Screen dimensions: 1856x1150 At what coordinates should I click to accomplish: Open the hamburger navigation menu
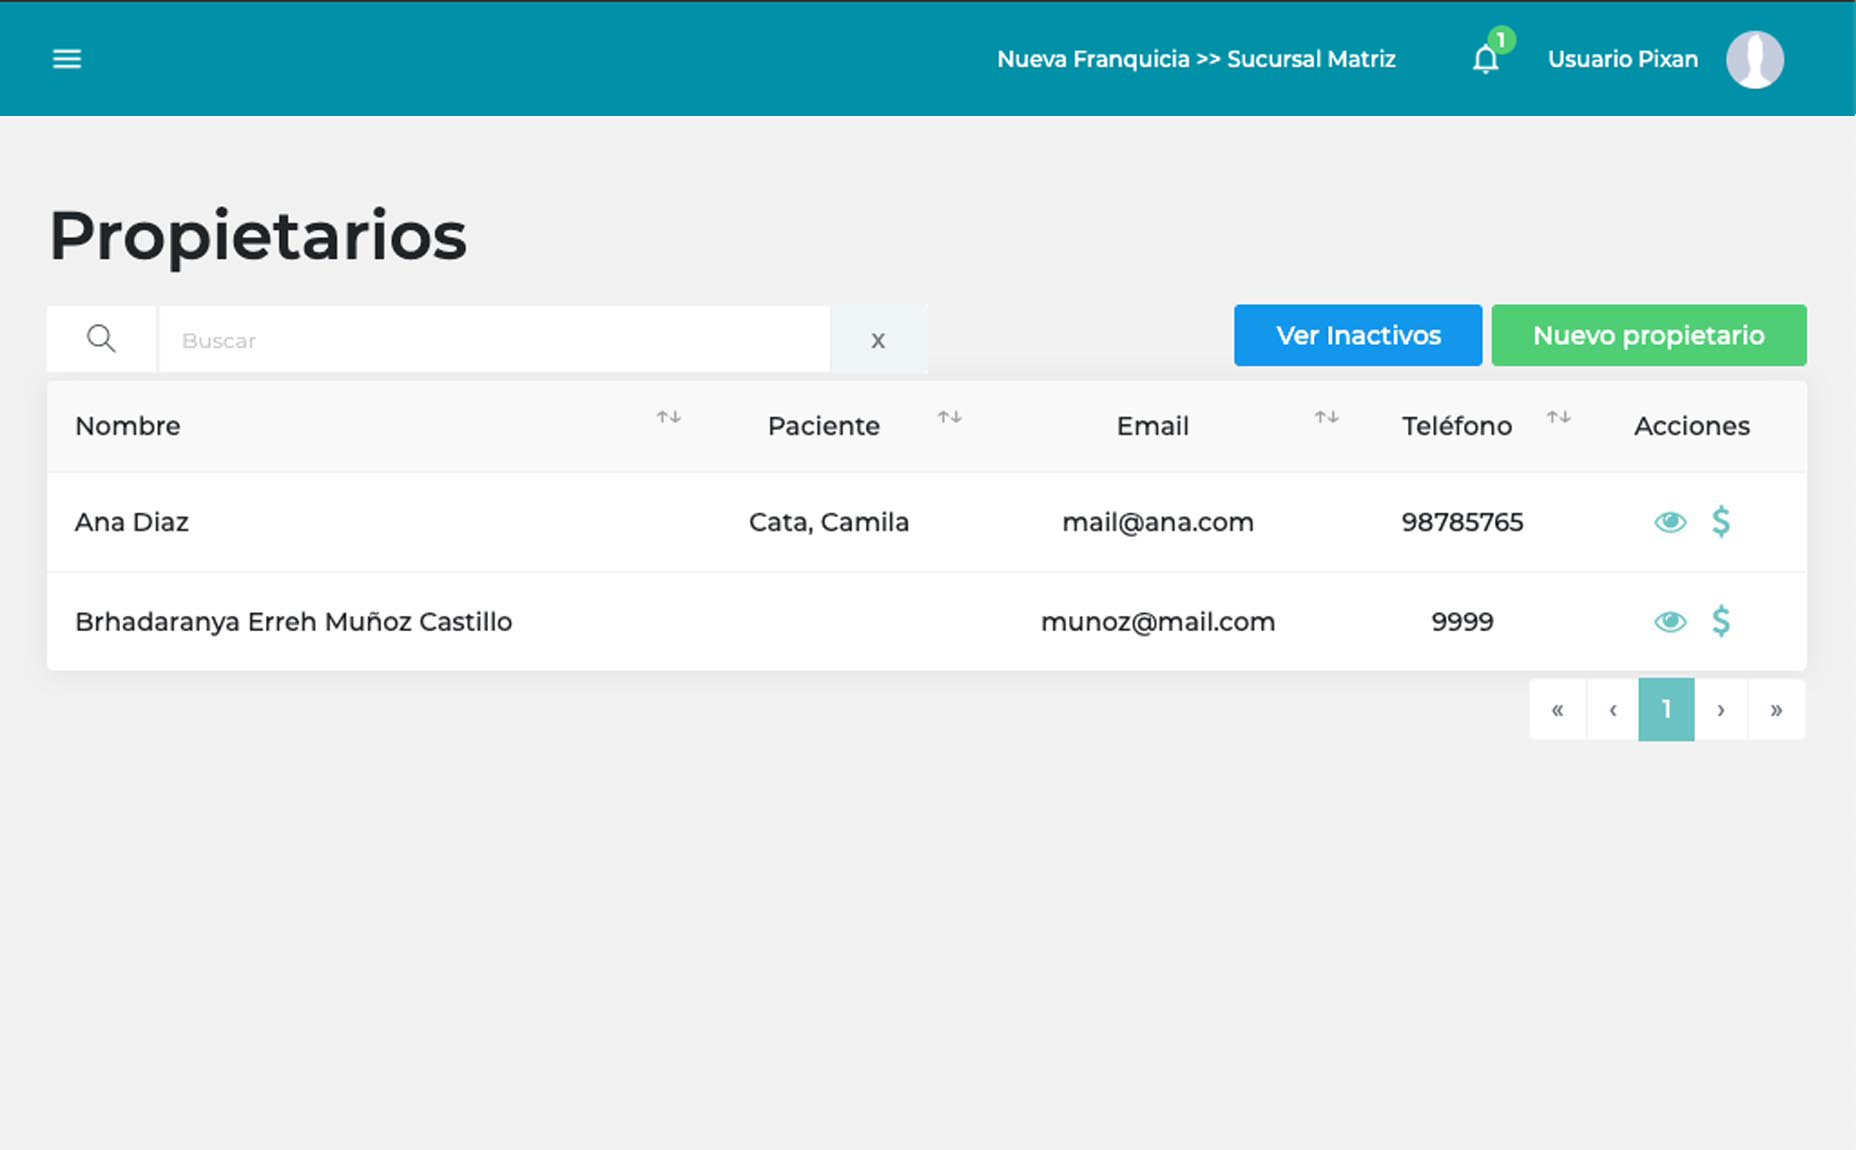67,59
